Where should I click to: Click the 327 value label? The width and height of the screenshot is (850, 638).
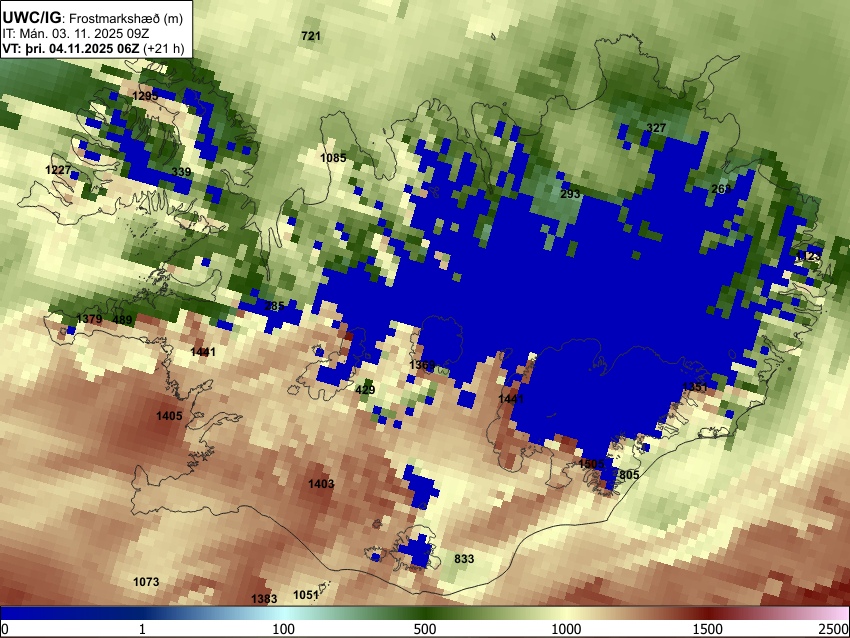pyautogui.click(x=656, y=128)
